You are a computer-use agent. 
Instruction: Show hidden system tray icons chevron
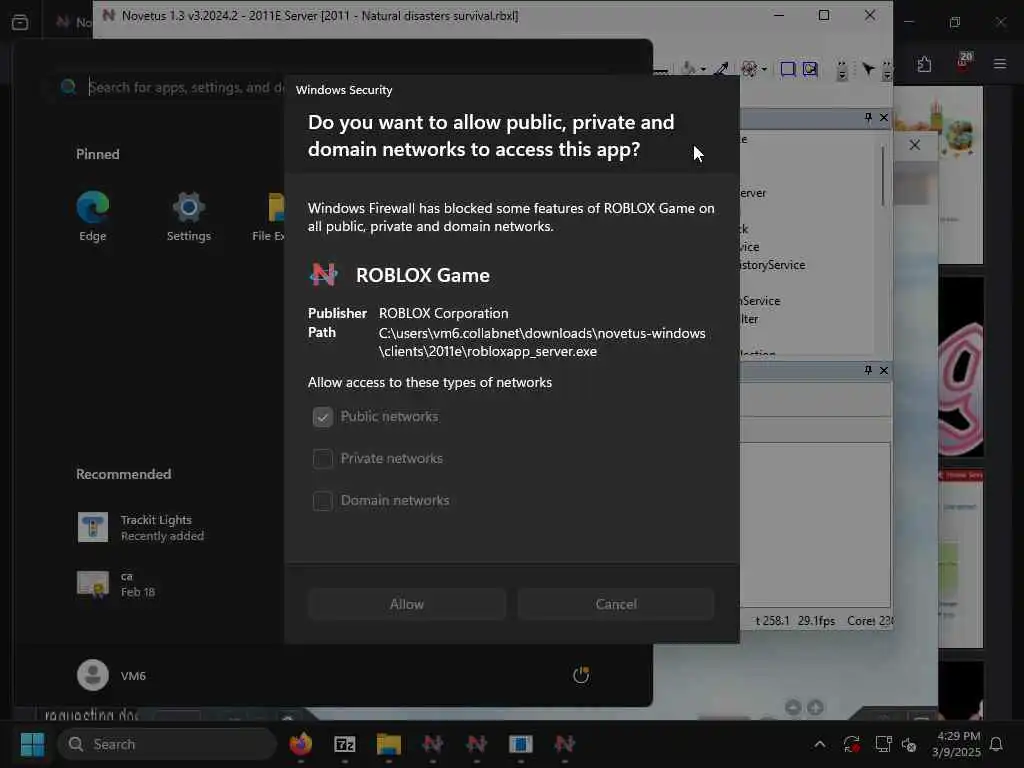[x=820, y=744]
